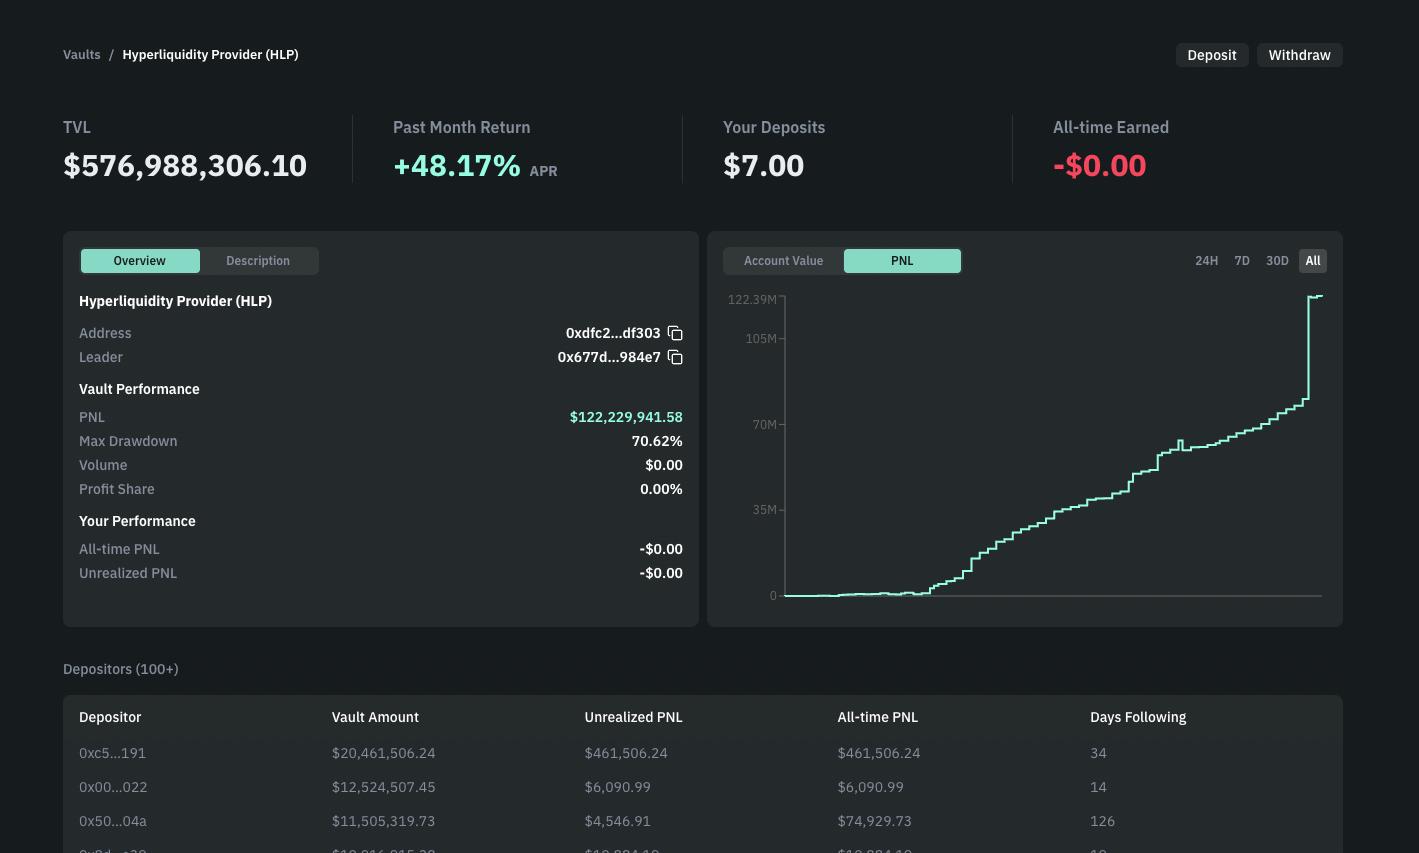The width and height of the screenshot is (1419, 853).
Task: Click the Depositor column header
Action: click(110, 717)
